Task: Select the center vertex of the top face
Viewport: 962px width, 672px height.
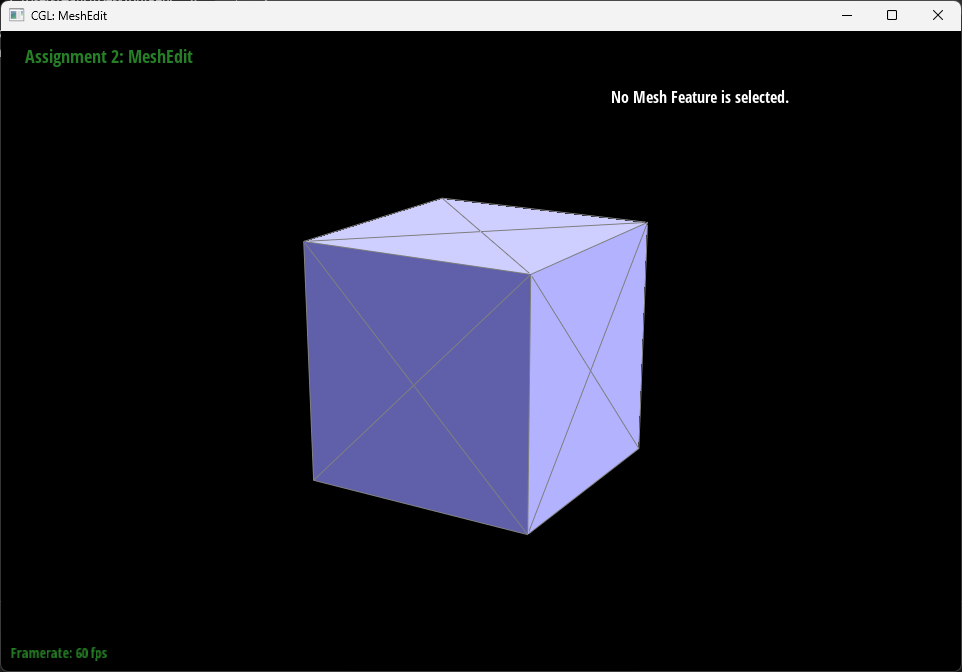Action: point(481,231)
